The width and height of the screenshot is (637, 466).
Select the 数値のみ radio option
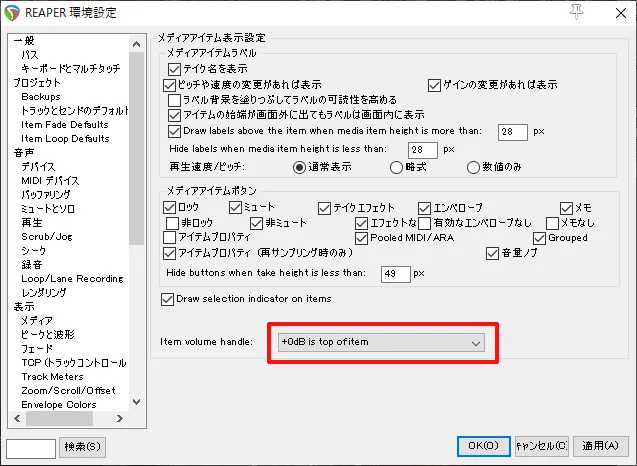473,167
